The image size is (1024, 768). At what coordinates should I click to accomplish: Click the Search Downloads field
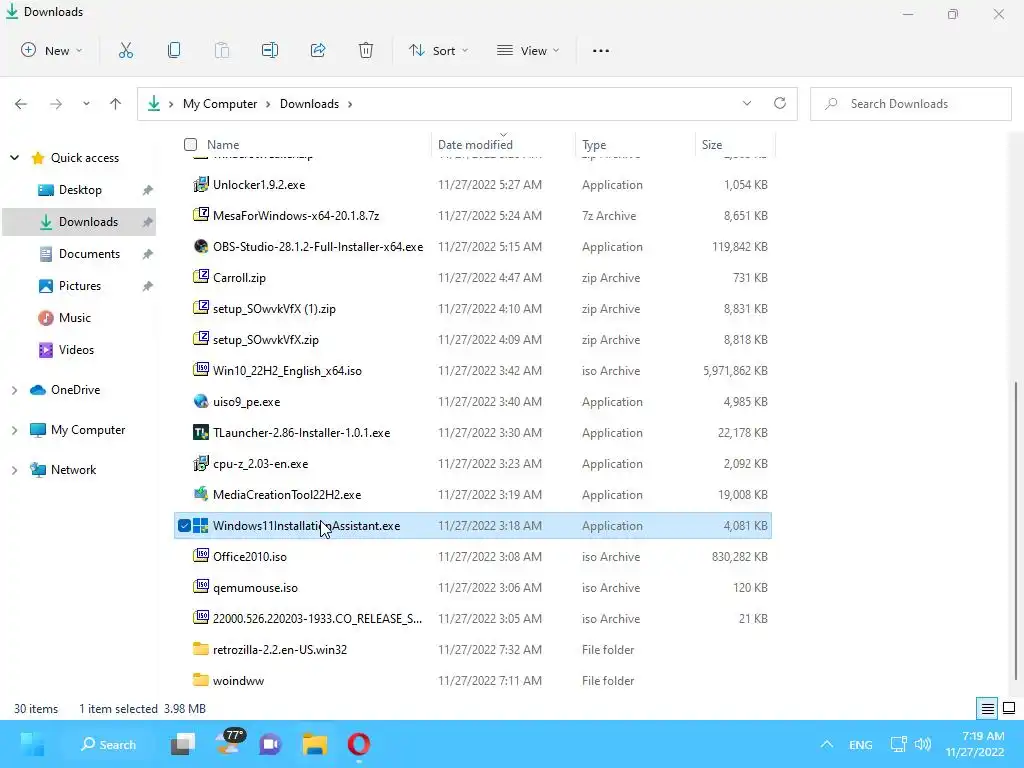click(911, 104)
